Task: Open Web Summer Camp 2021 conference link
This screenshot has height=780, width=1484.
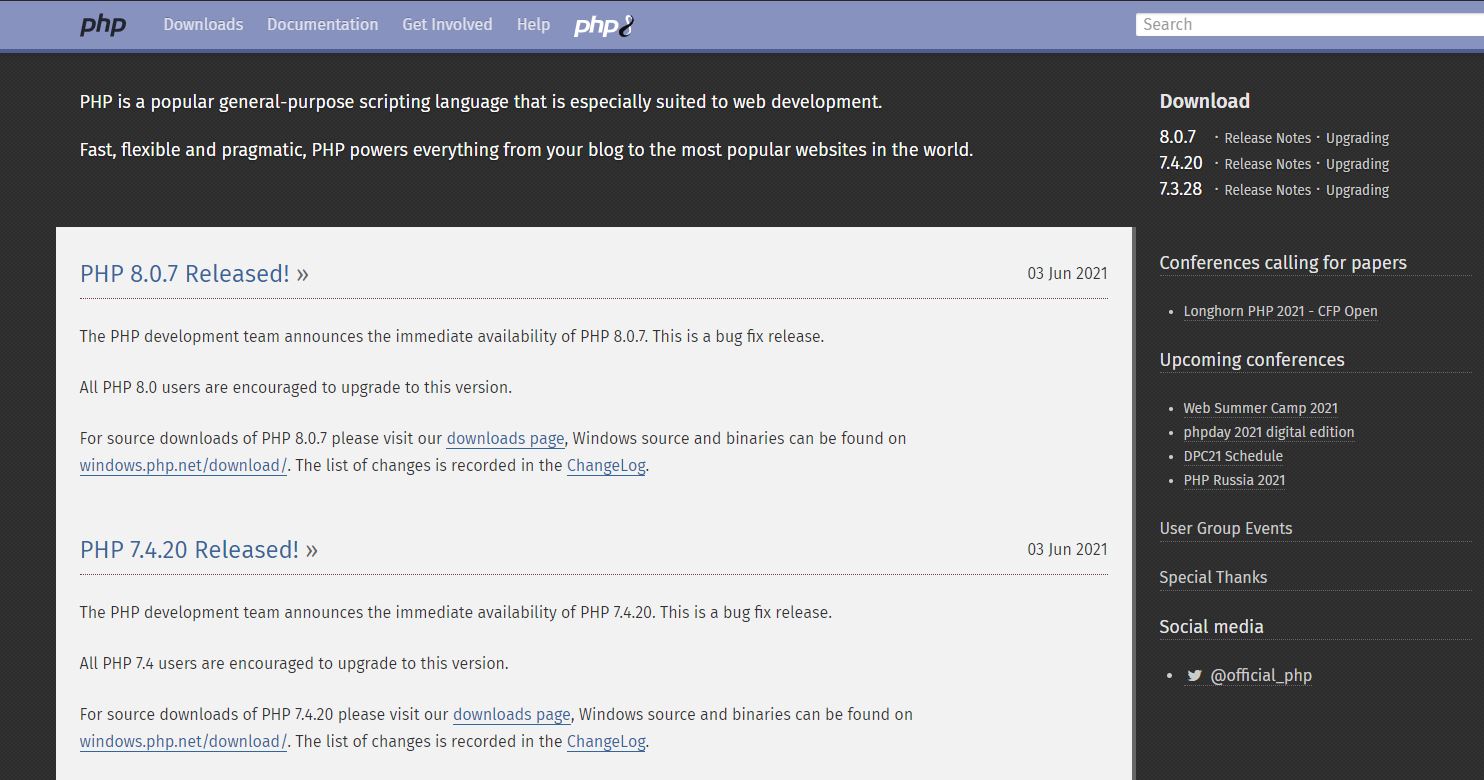Action: 1260,408
